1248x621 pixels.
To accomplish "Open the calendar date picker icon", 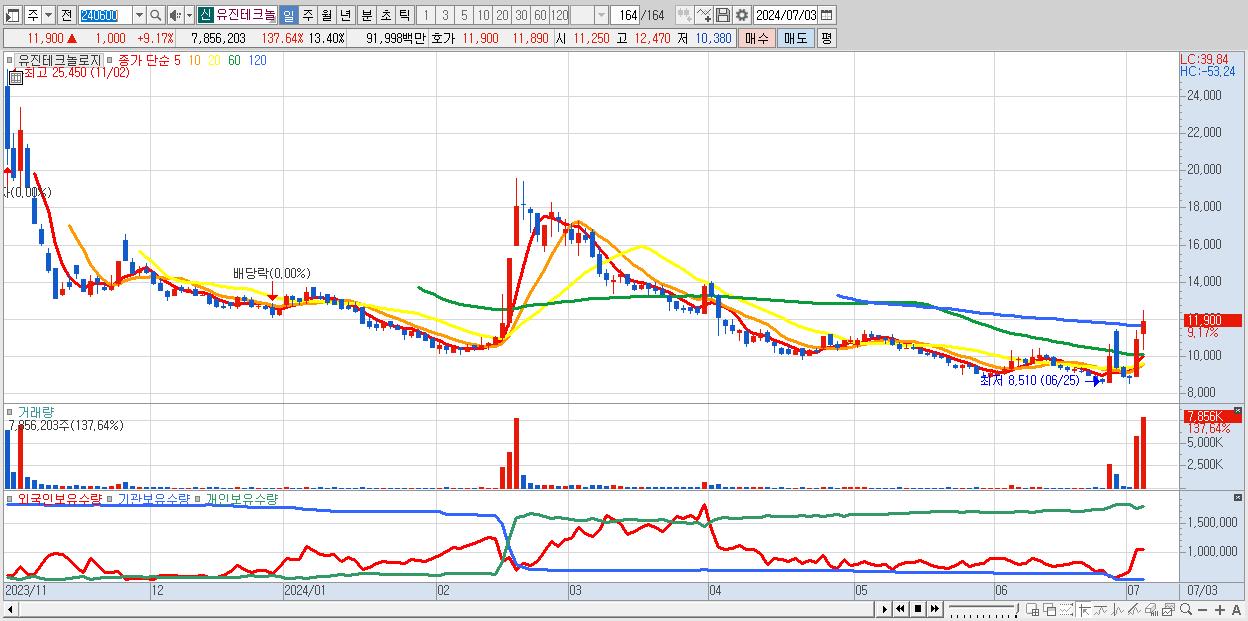I will point(827,15).
